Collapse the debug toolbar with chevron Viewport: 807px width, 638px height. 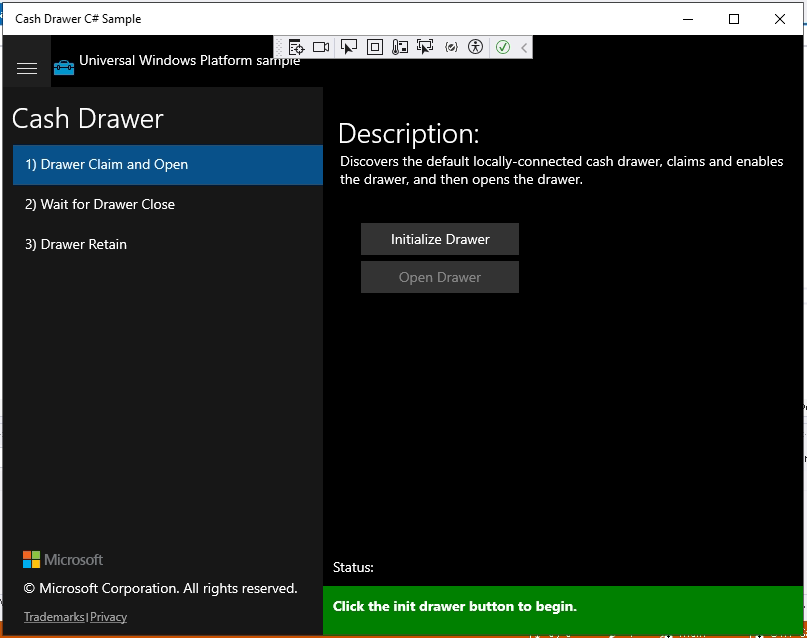524,48
